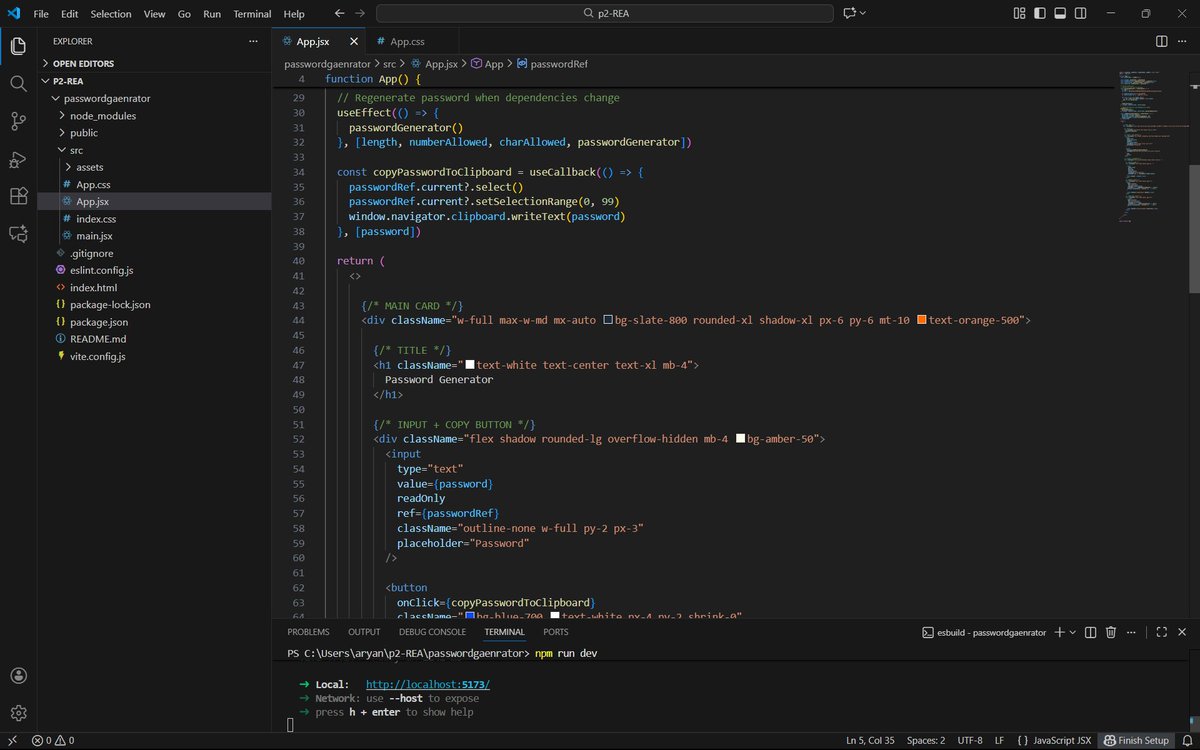Open the Manage gear icon
The height and width of the screenshot is (750, 1200).
[18, 713]
